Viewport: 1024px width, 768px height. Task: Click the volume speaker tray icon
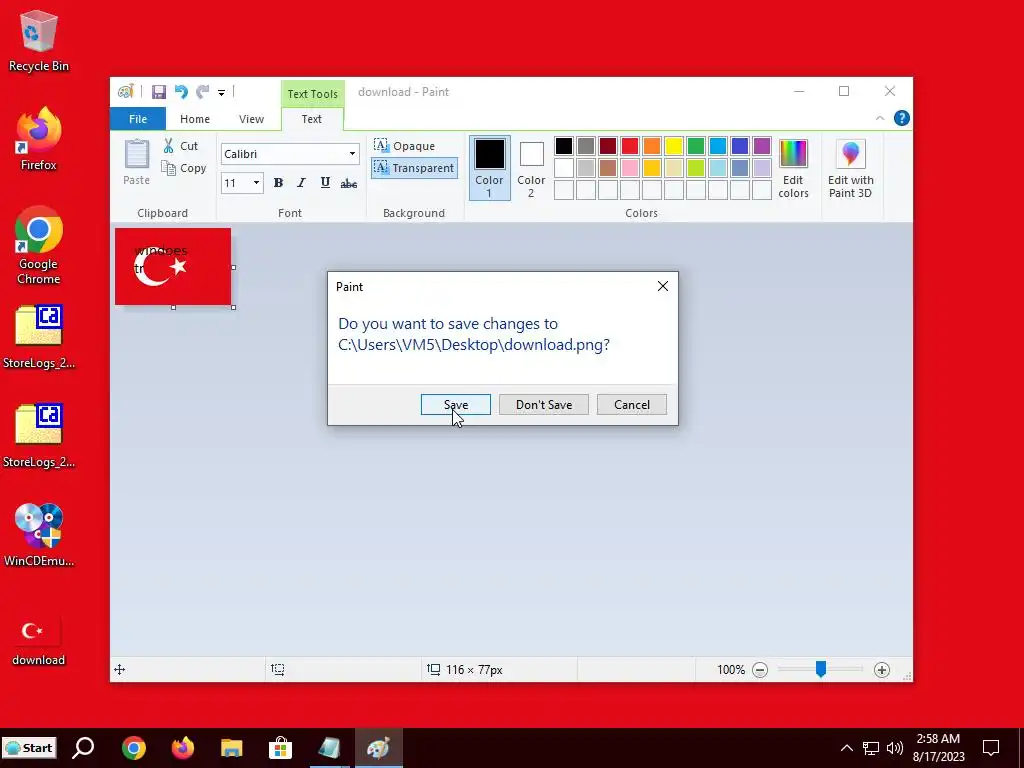coord(895,748)
